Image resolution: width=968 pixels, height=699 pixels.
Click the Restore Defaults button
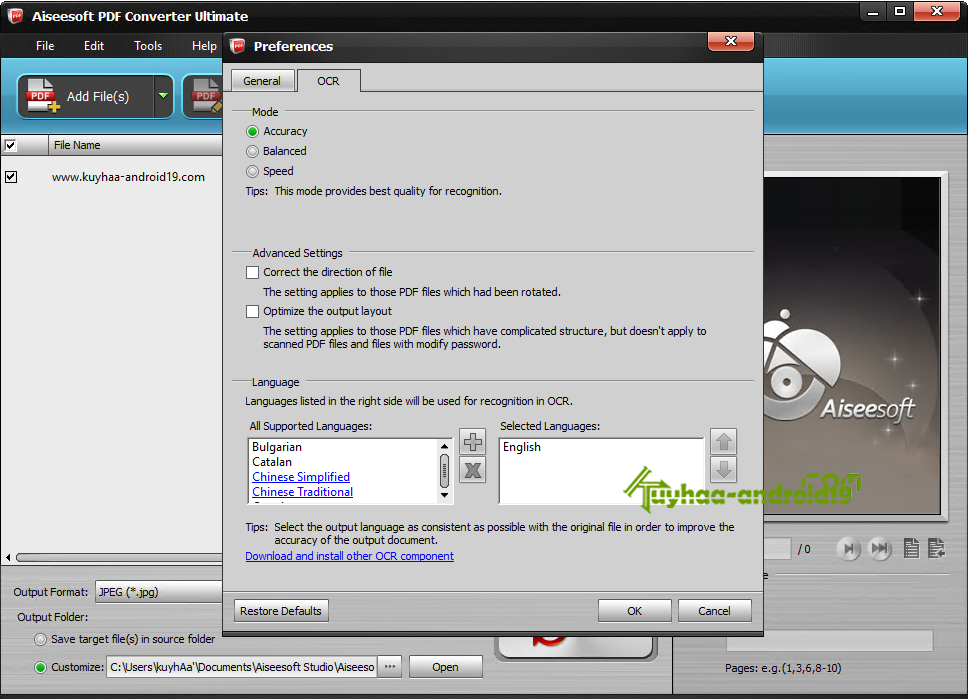[281, 611]
